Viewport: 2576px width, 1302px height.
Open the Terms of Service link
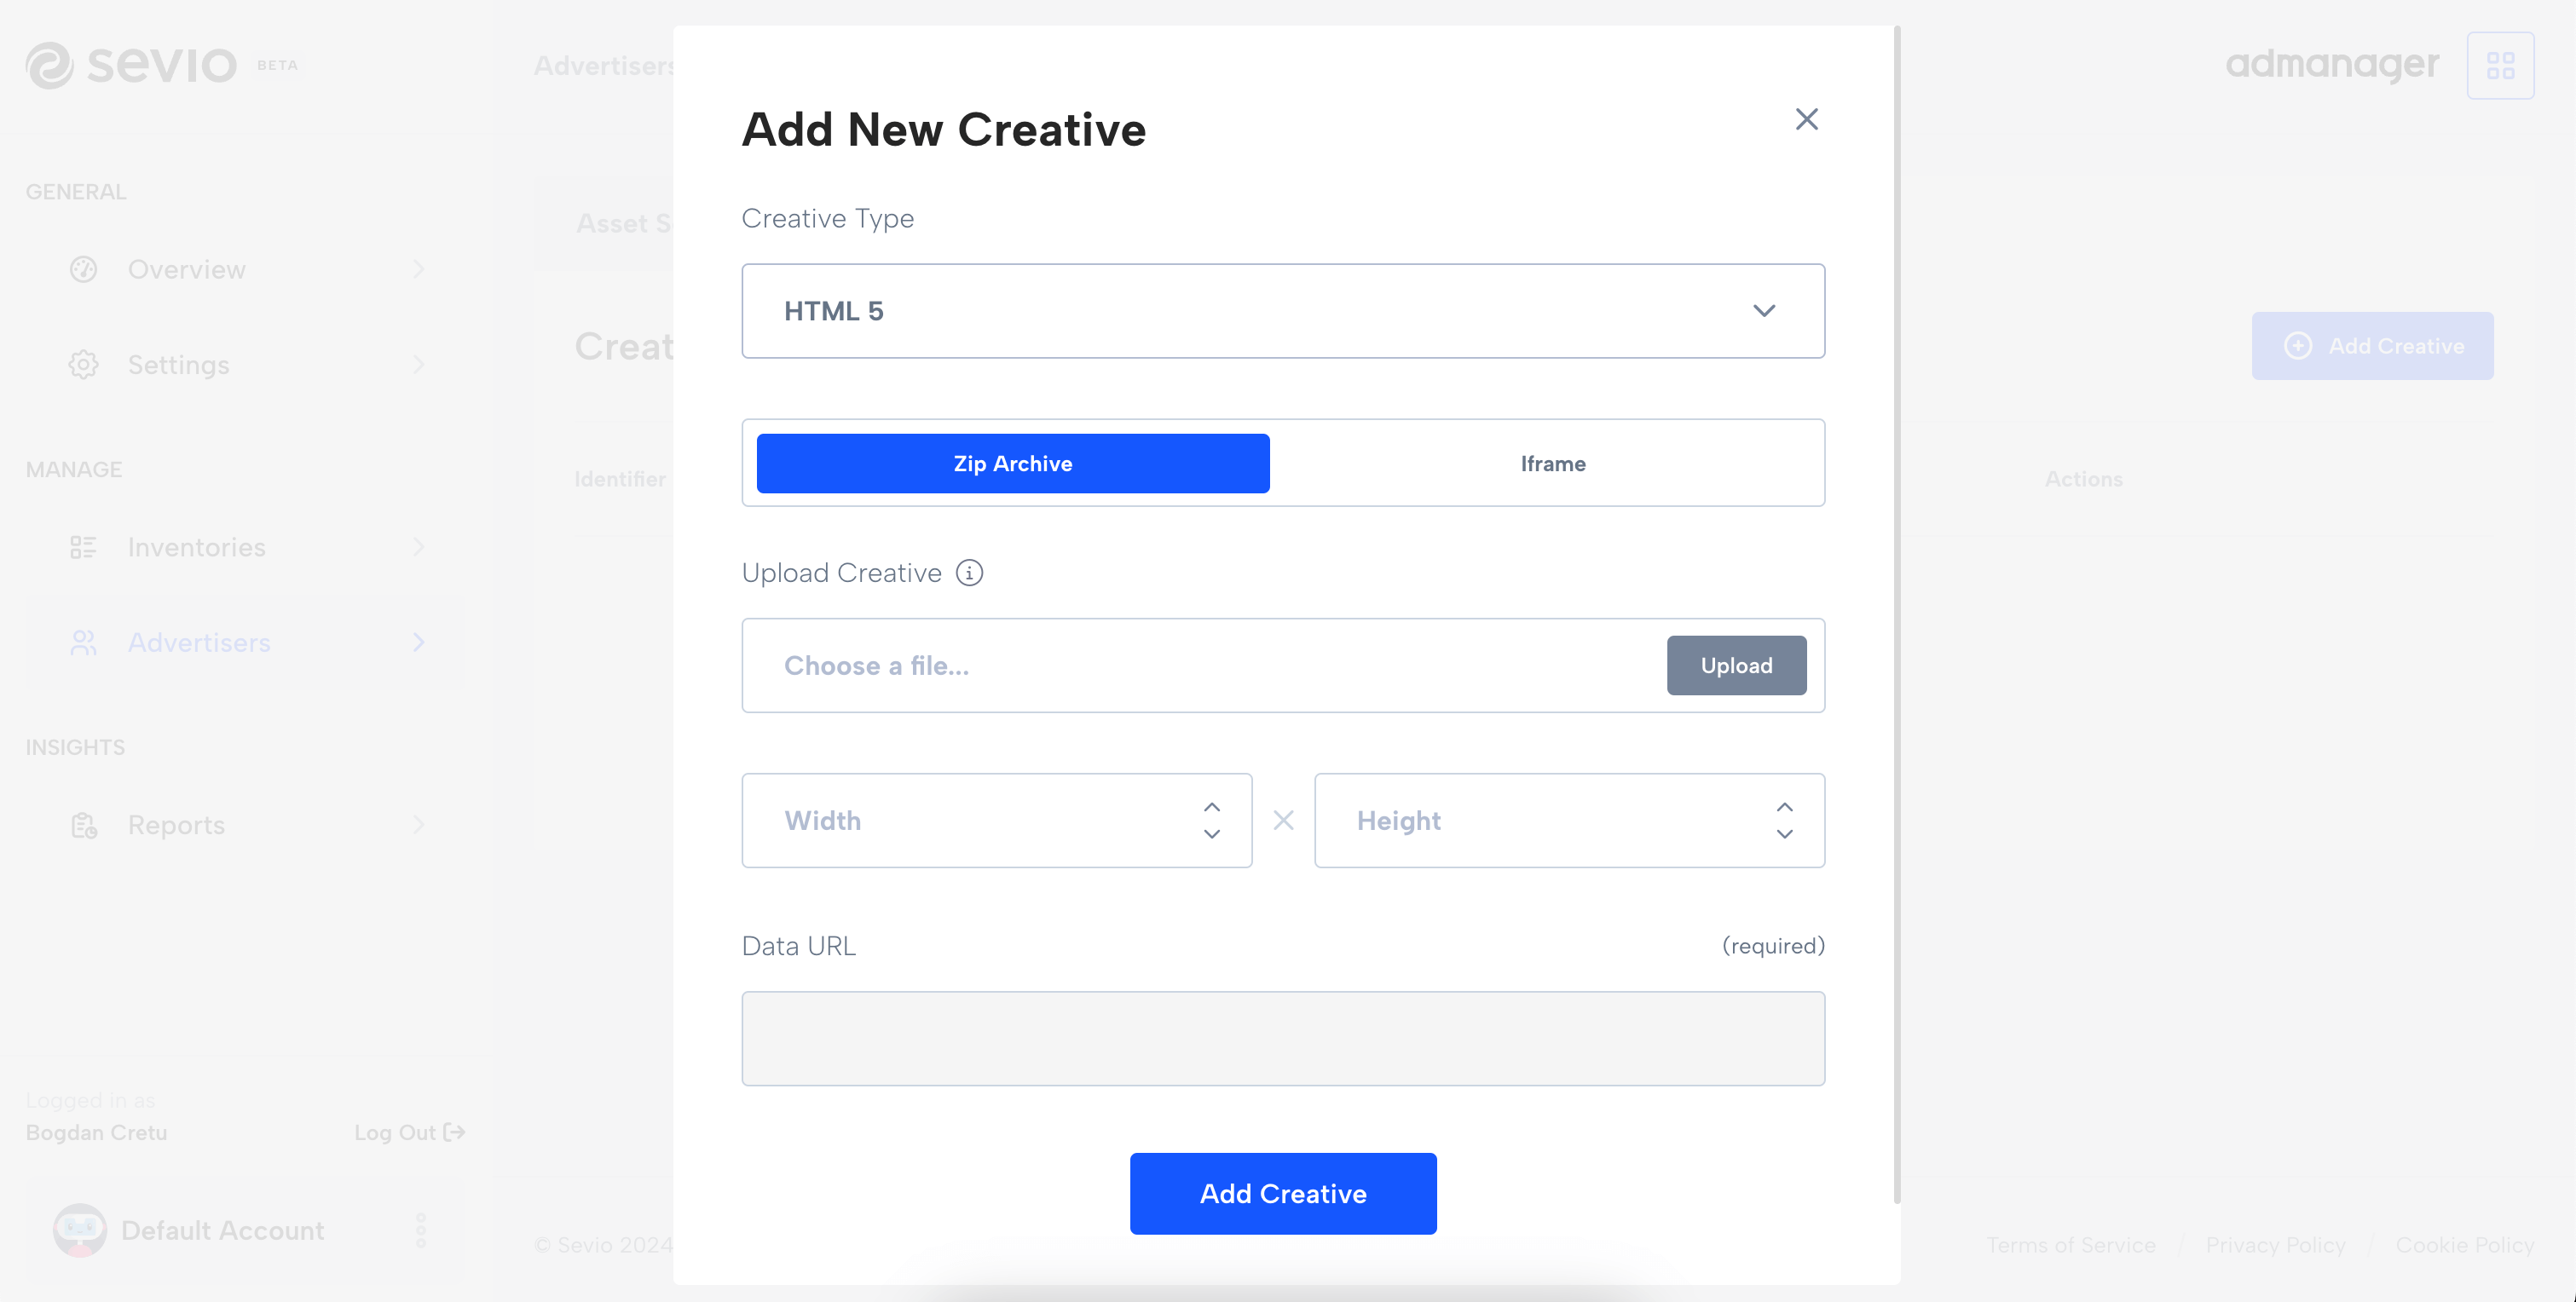point(2071,1245)
